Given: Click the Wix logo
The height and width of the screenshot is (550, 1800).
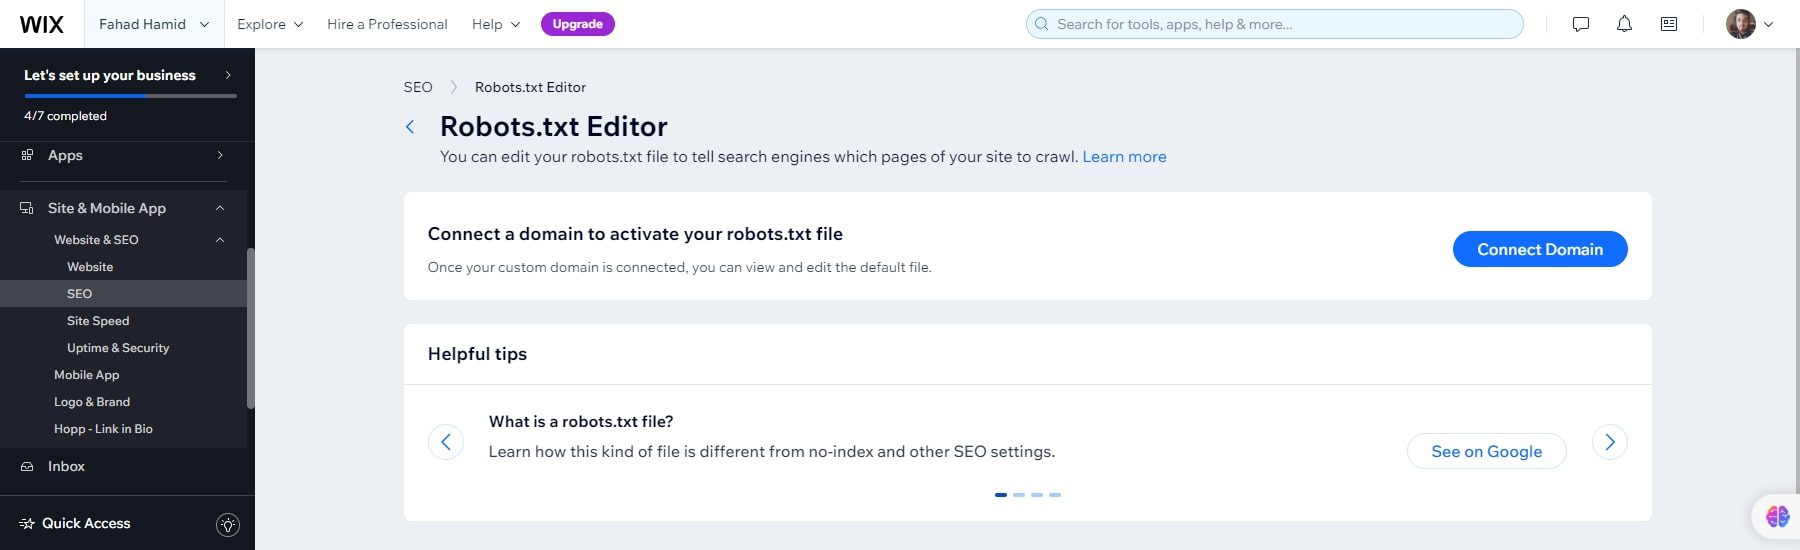Looking at the screenshot, I should pyautogui.click(x=41, y=24).
